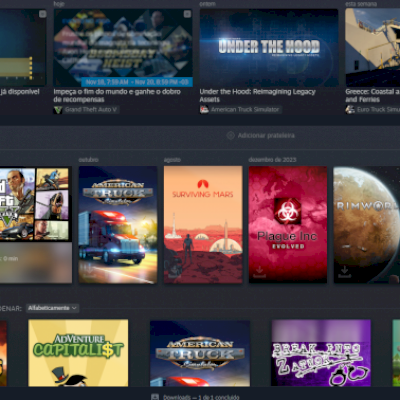The width and height of the screenshot is (400, 400).
Task: Open the Greece ferry news image
Action: tap(373, 48)
